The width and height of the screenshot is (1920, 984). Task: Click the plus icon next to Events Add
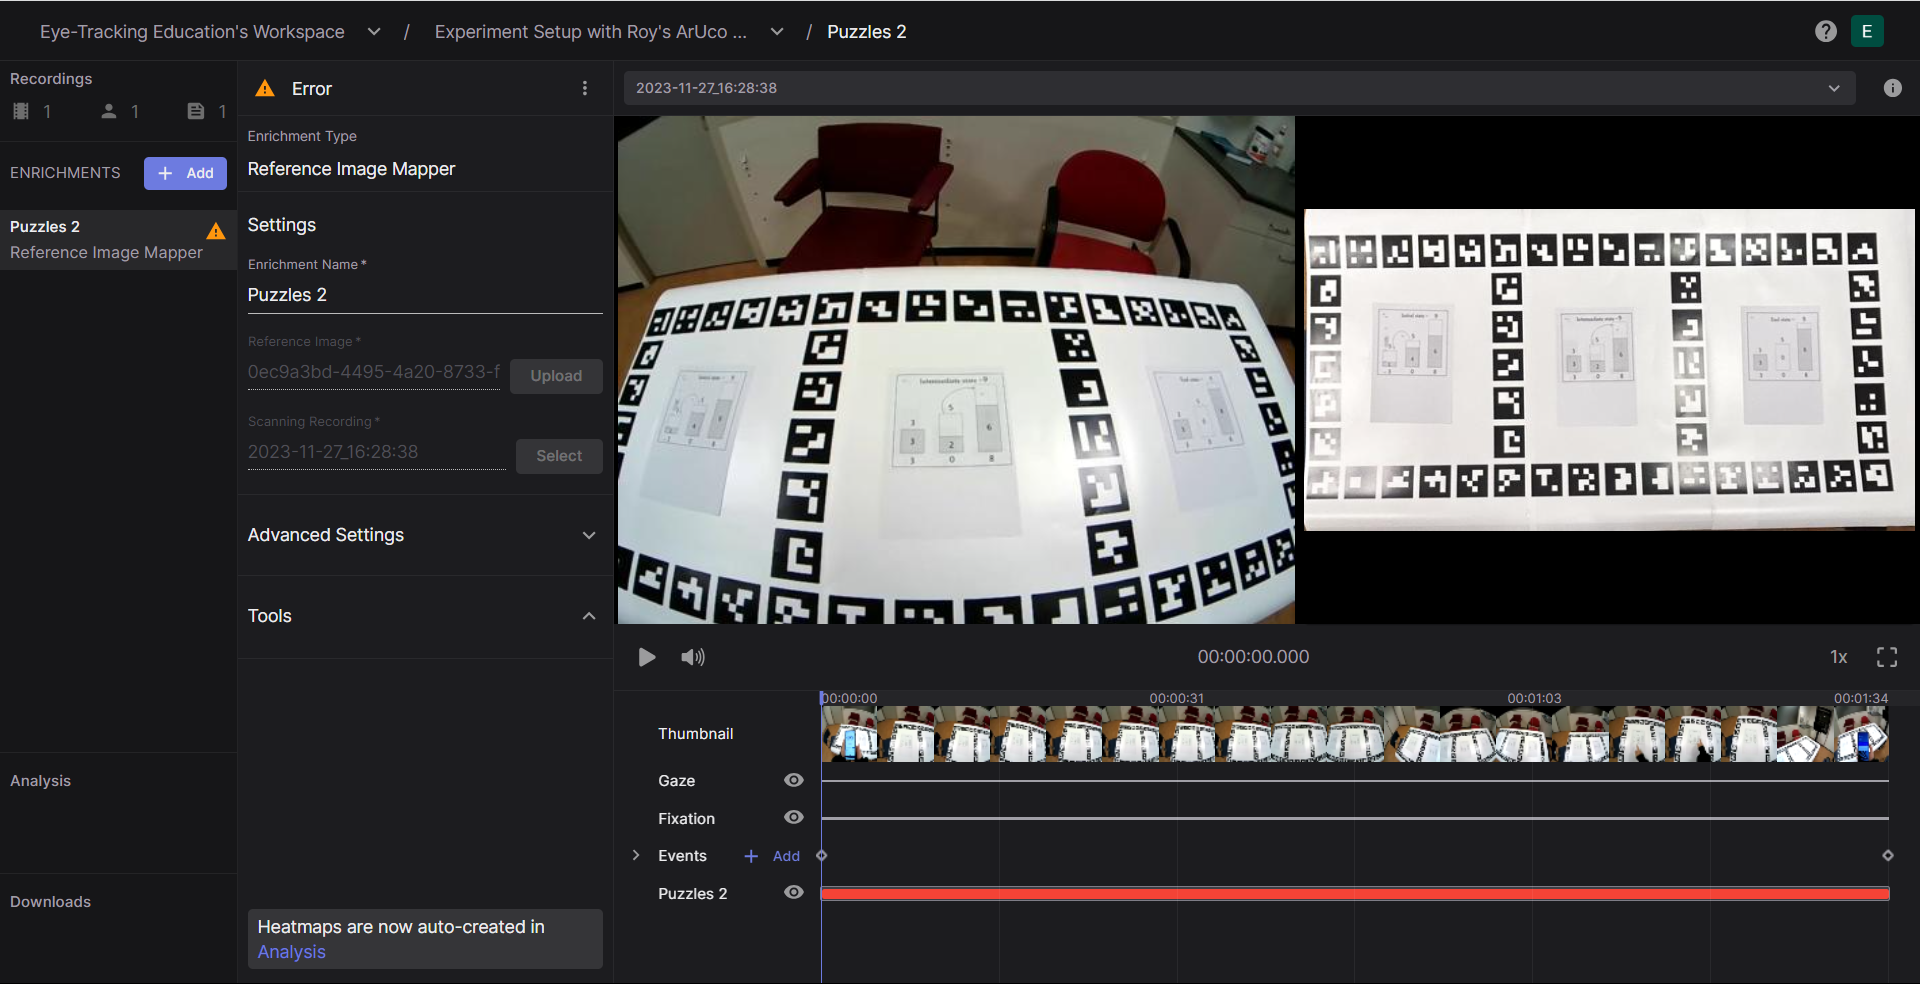click(x=751, y=856)
